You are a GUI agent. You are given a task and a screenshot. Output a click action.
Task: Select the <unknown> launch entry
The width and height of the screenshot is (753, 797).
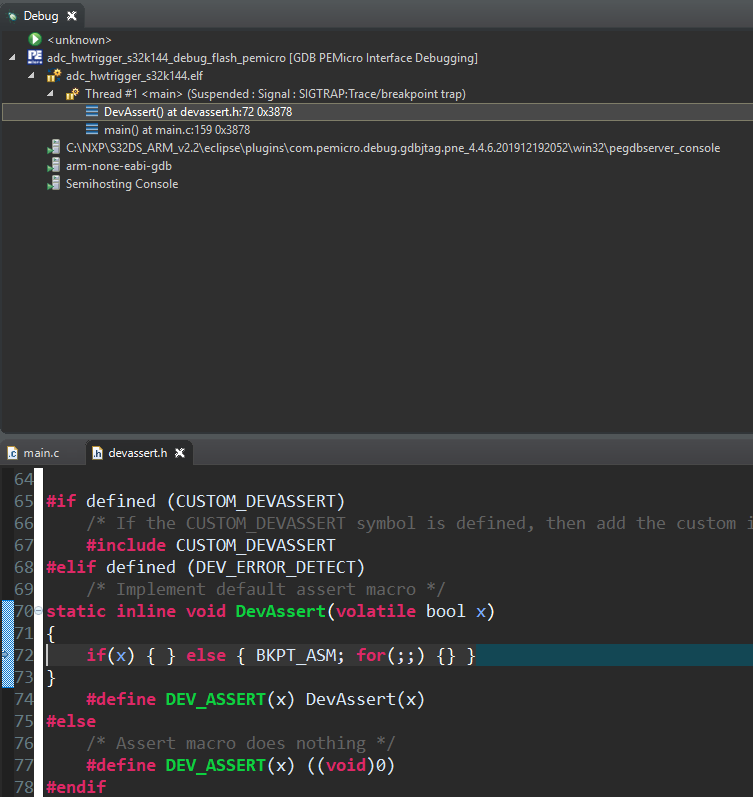(79, 40)
